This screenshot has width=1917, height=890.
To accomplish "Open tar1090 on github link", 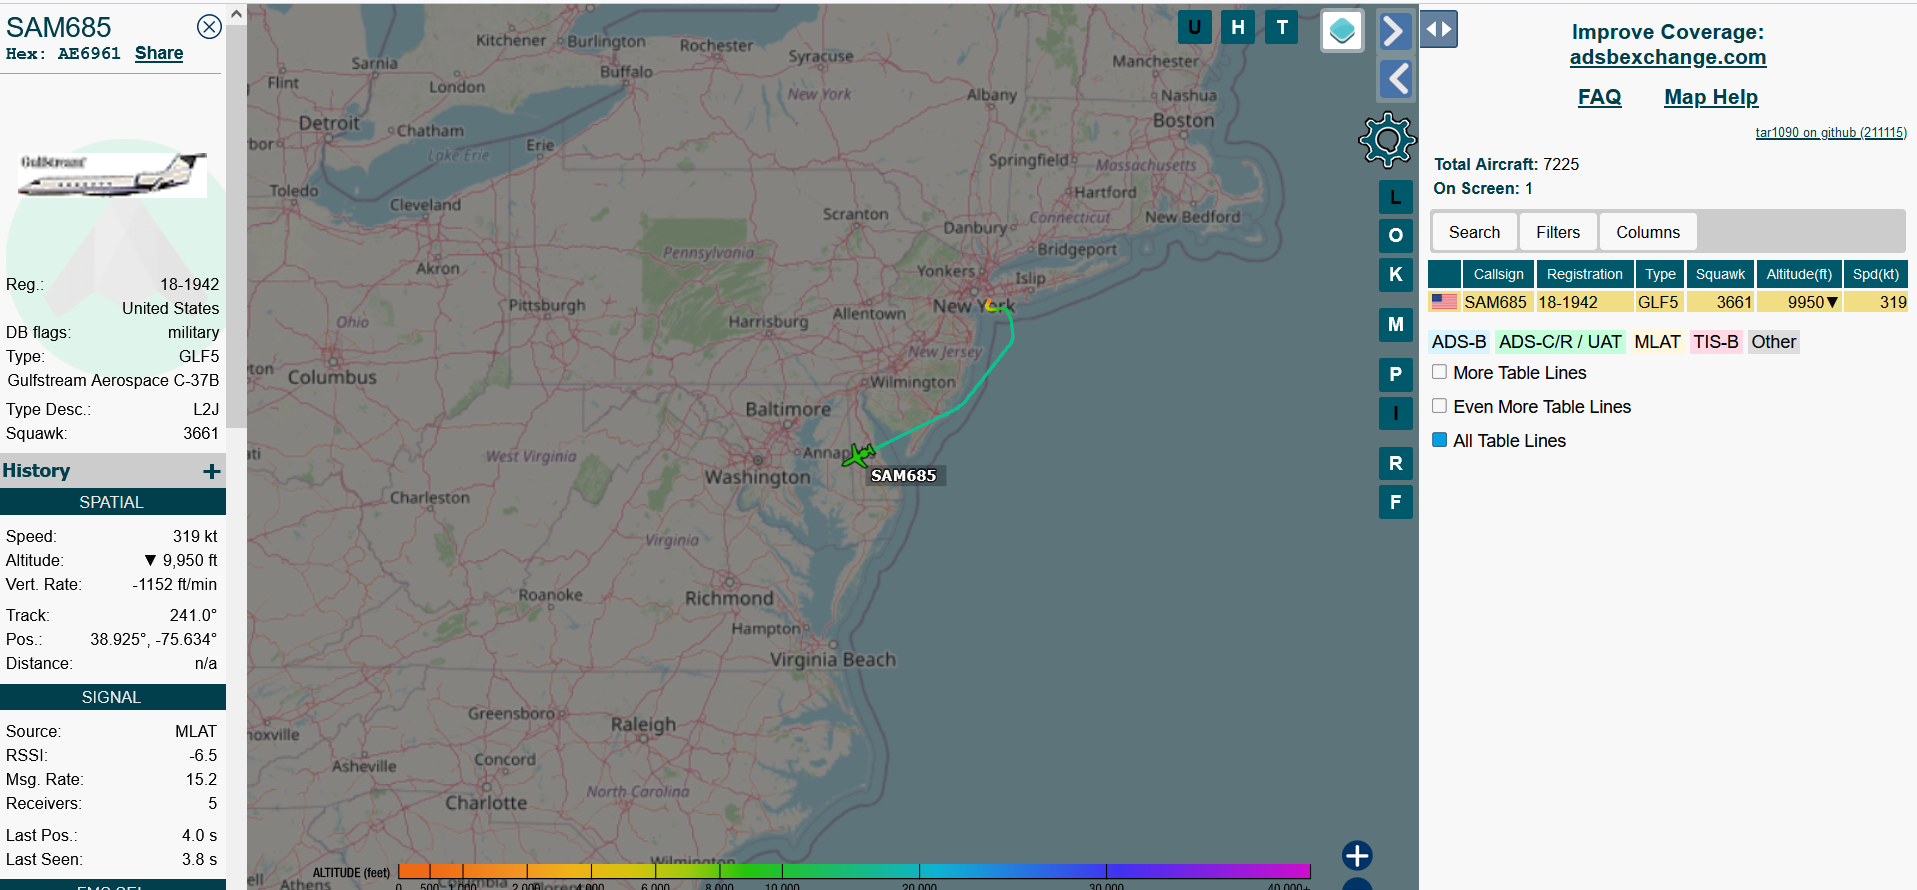I will pos(1830,133).
